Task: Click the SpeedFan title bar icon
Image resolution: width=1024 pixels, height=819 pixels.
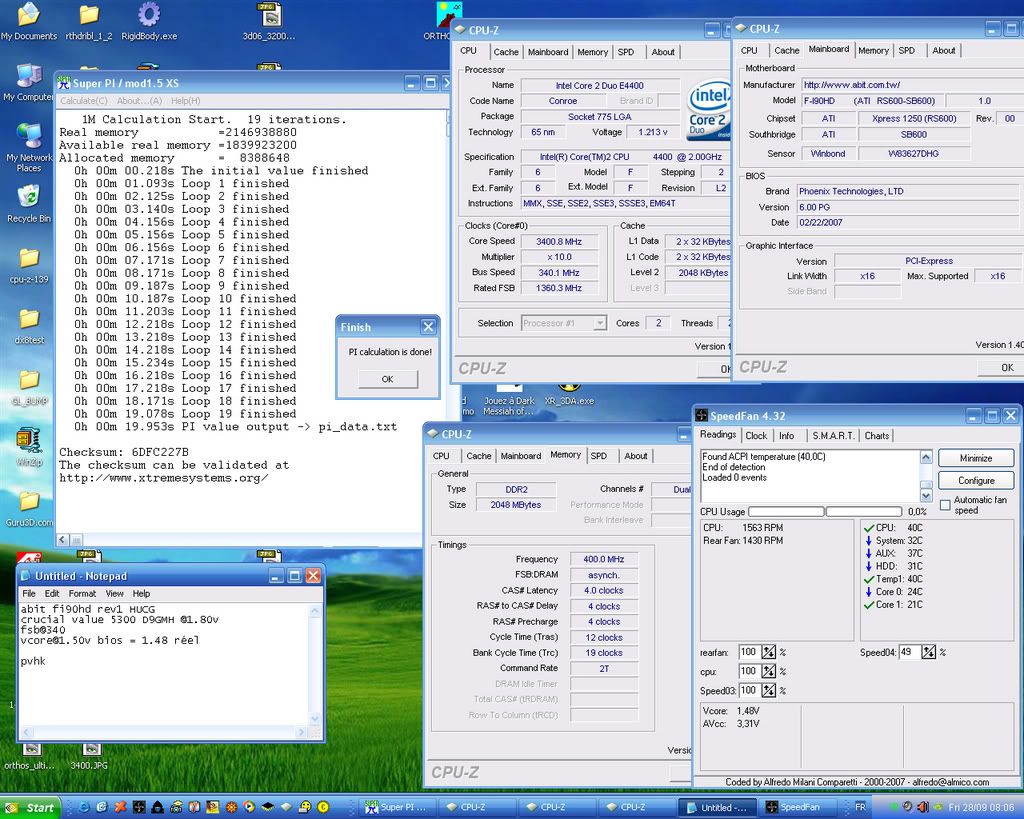Action: 702,415
